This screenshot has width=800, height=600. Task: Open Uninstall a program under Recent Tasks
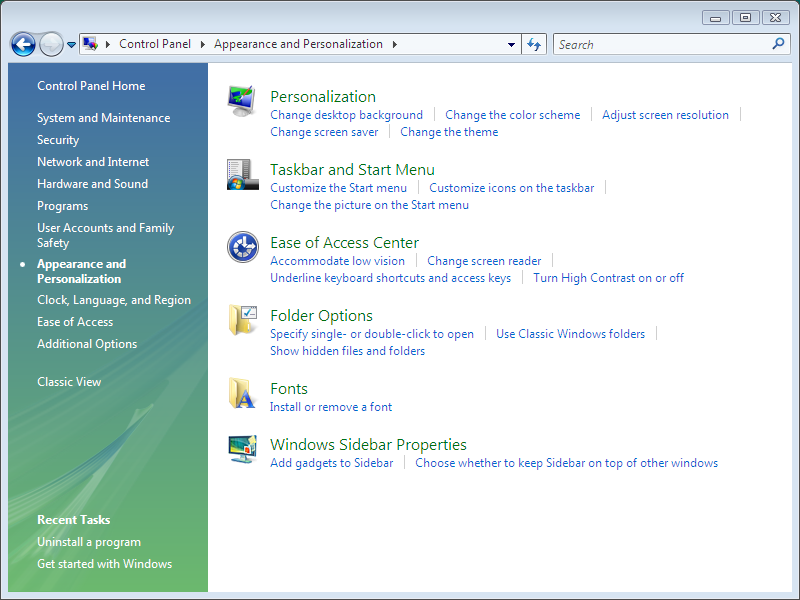pos(88,541)
